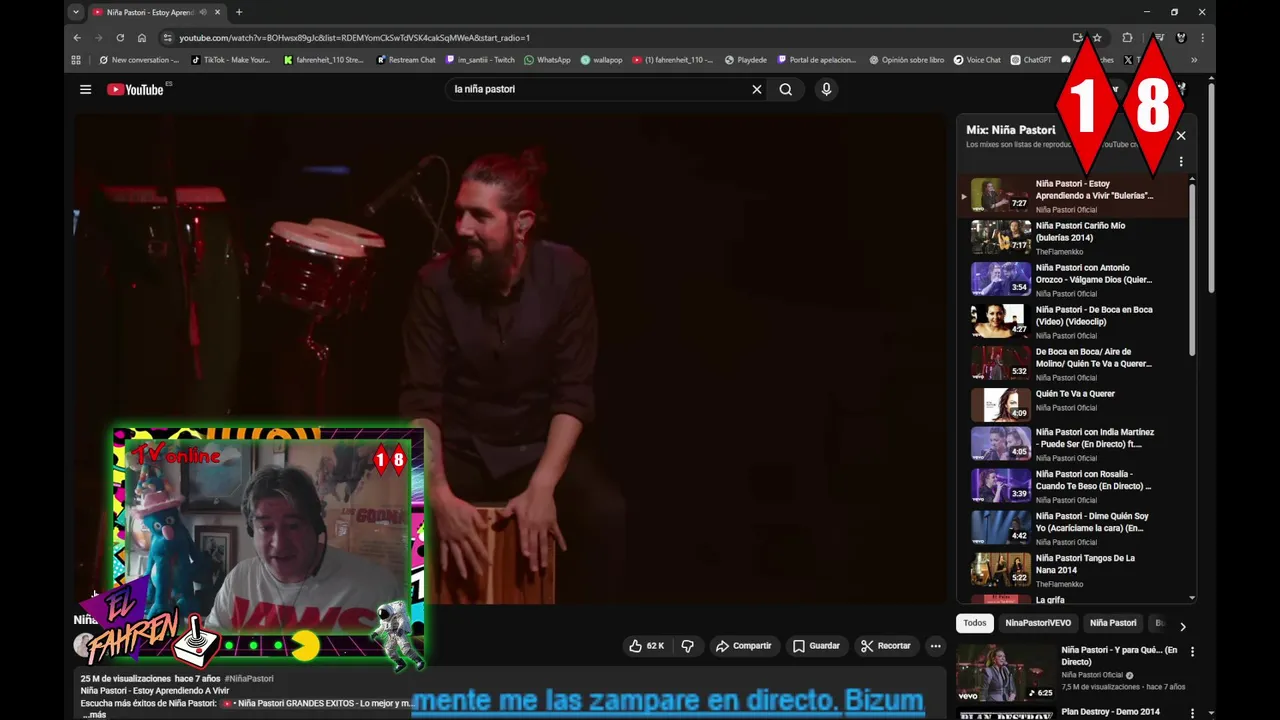The width and height of the screenshot is (1280, 720).
Task: Open the Chrome three-dot menu
Action: [x=1202, y=38]
